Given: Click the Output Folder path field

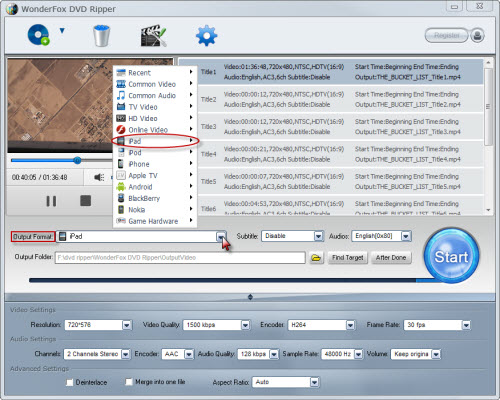Looking at the screenshot, I should coord(180,258).
